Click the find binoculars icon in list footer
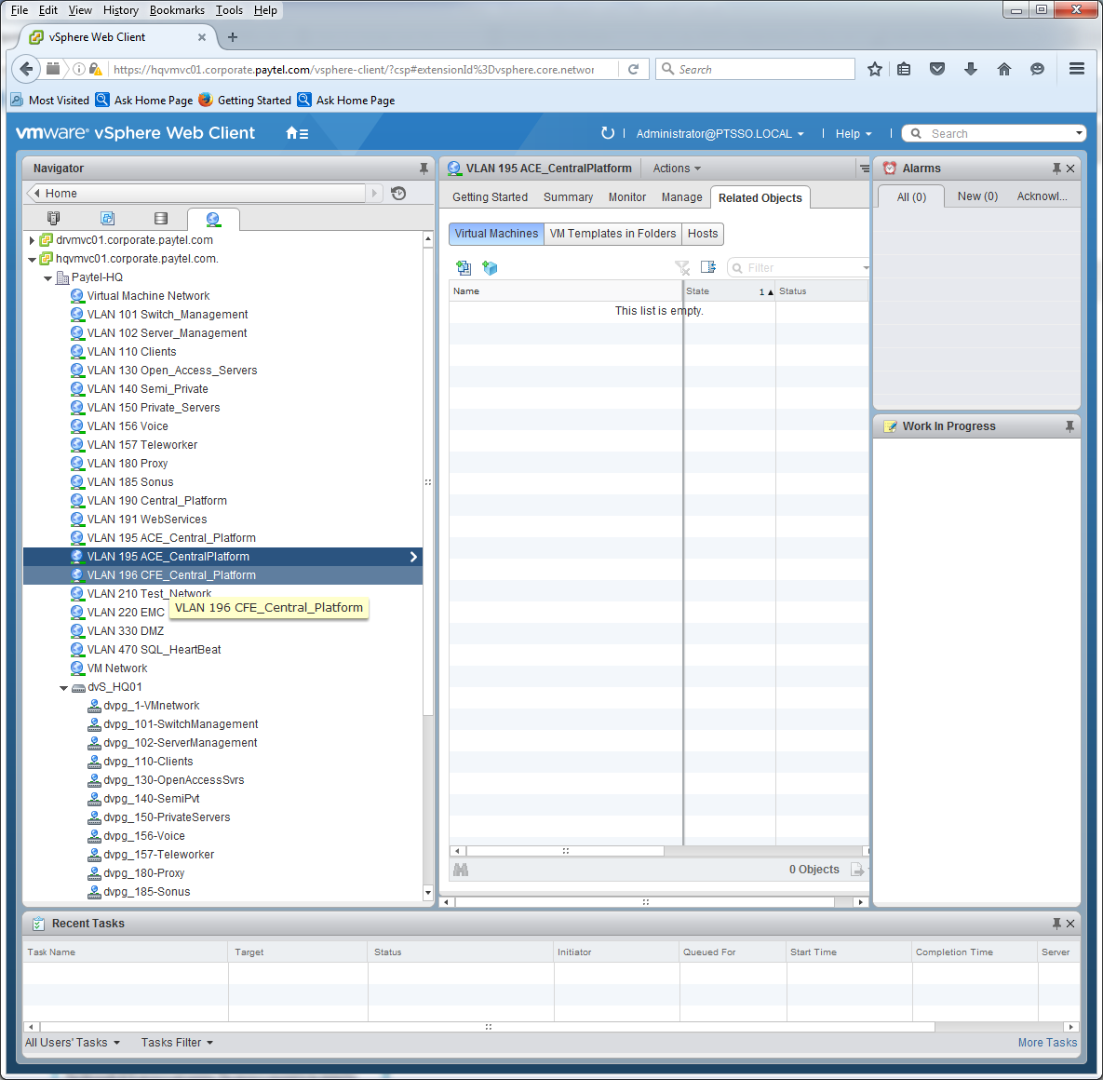The height and width of the screenshot is (1080, 1103). click(x=461, y=870)
